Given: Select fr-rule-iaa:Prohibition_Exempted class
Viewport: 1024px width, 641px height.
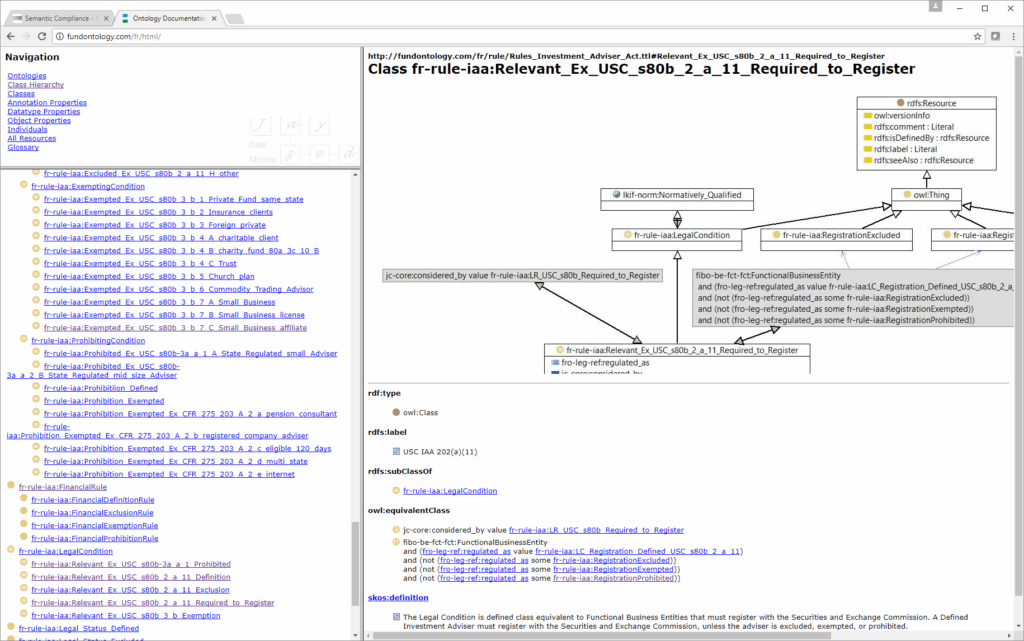Looking at the screenshot, I should 104,401.
